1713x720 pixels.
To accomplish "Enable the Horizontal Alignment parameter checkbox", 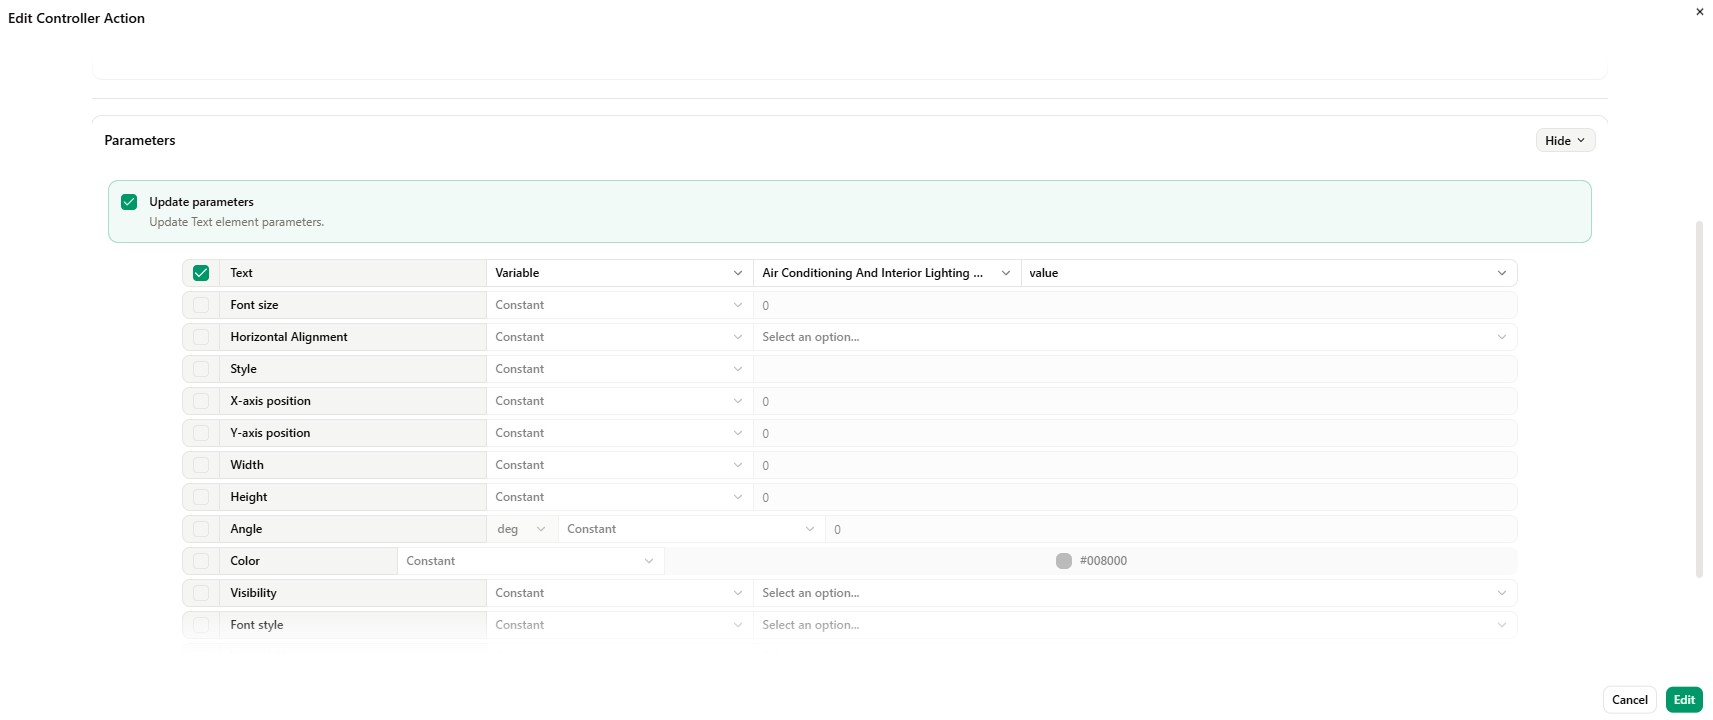I will tap(201, 337).
